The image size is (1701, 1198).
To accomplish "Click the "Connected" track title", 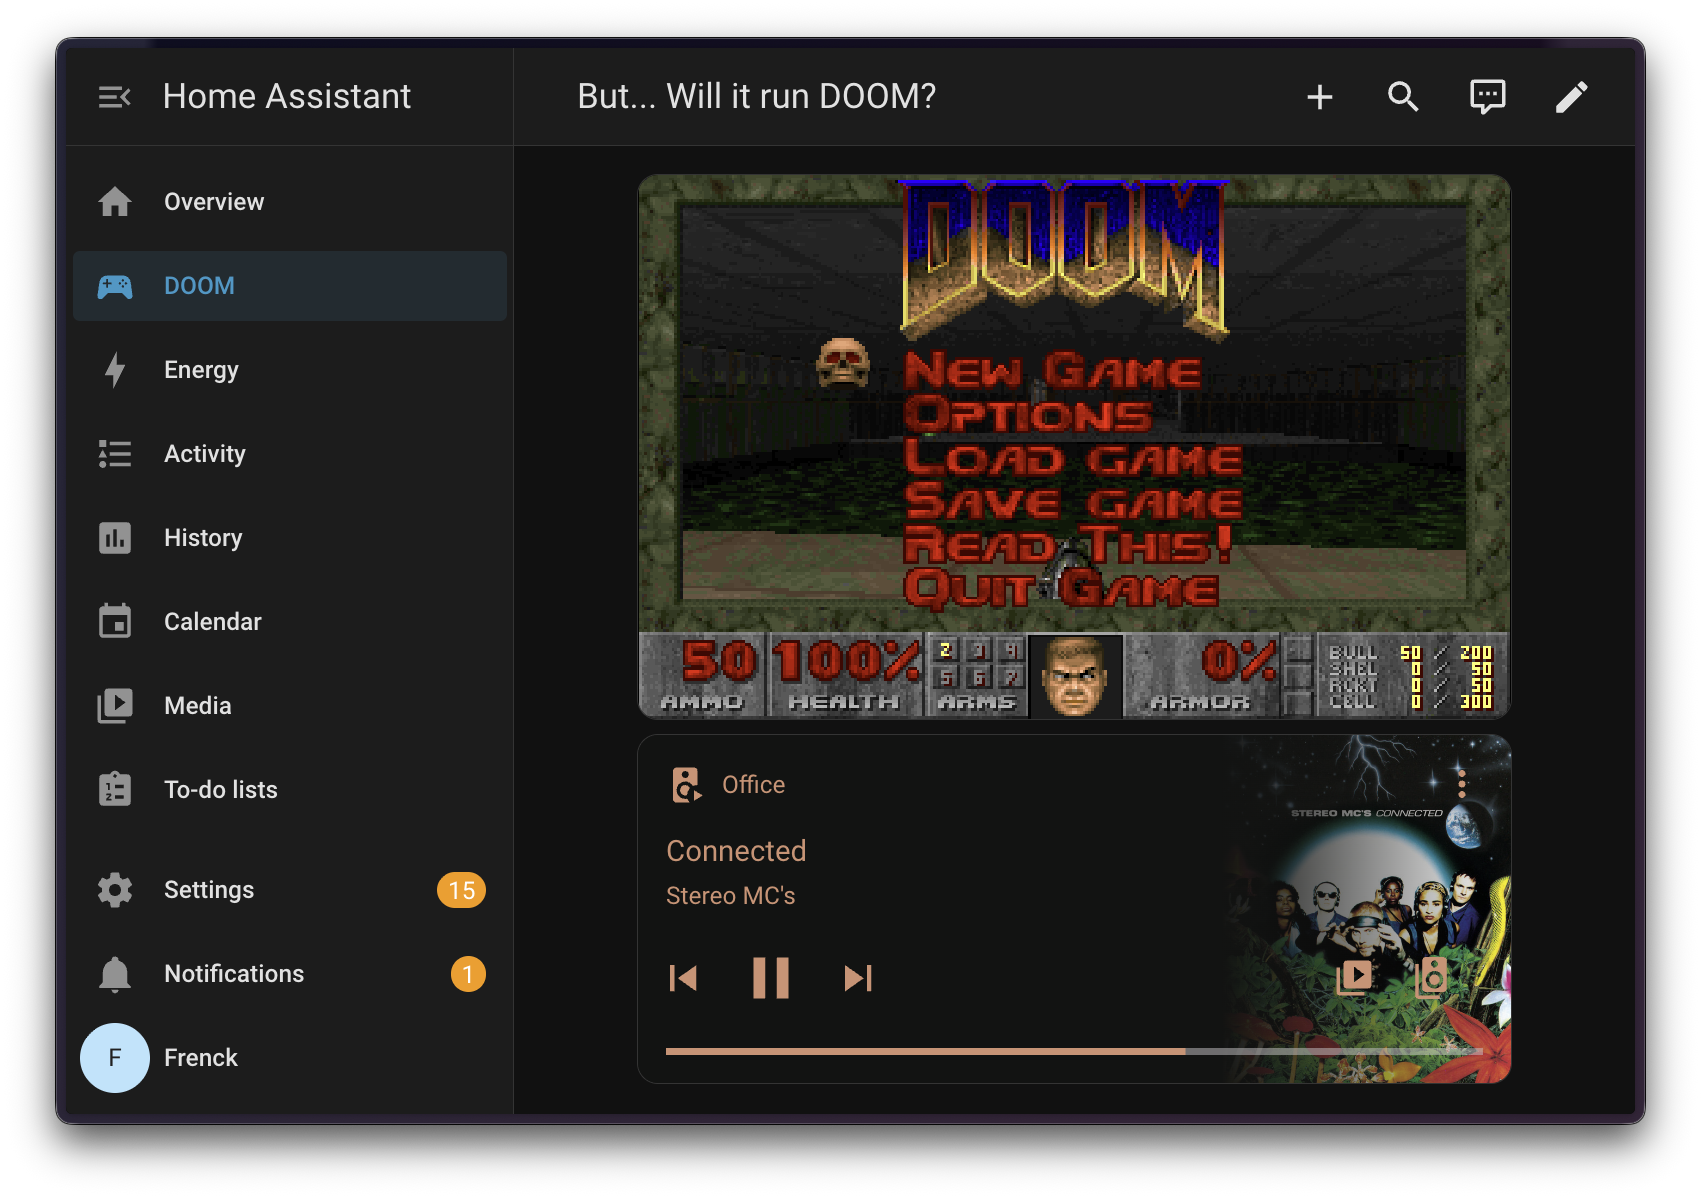I will (736, 851).
